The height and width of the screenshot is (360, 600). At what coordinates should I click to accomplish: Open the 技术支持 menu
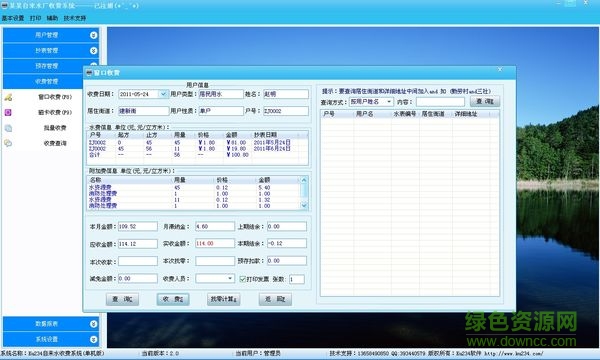(x=75, y=18)
